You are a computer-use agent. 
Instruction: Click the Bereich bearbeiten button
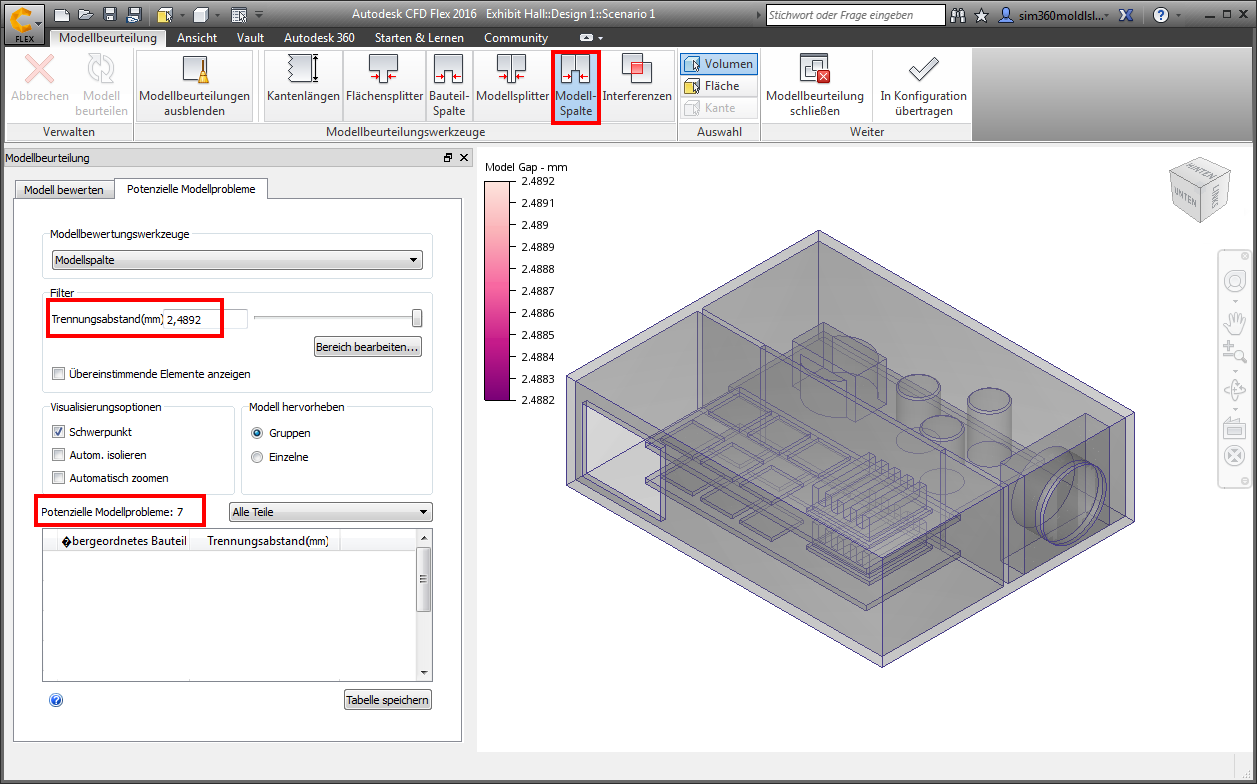point(368,347)
